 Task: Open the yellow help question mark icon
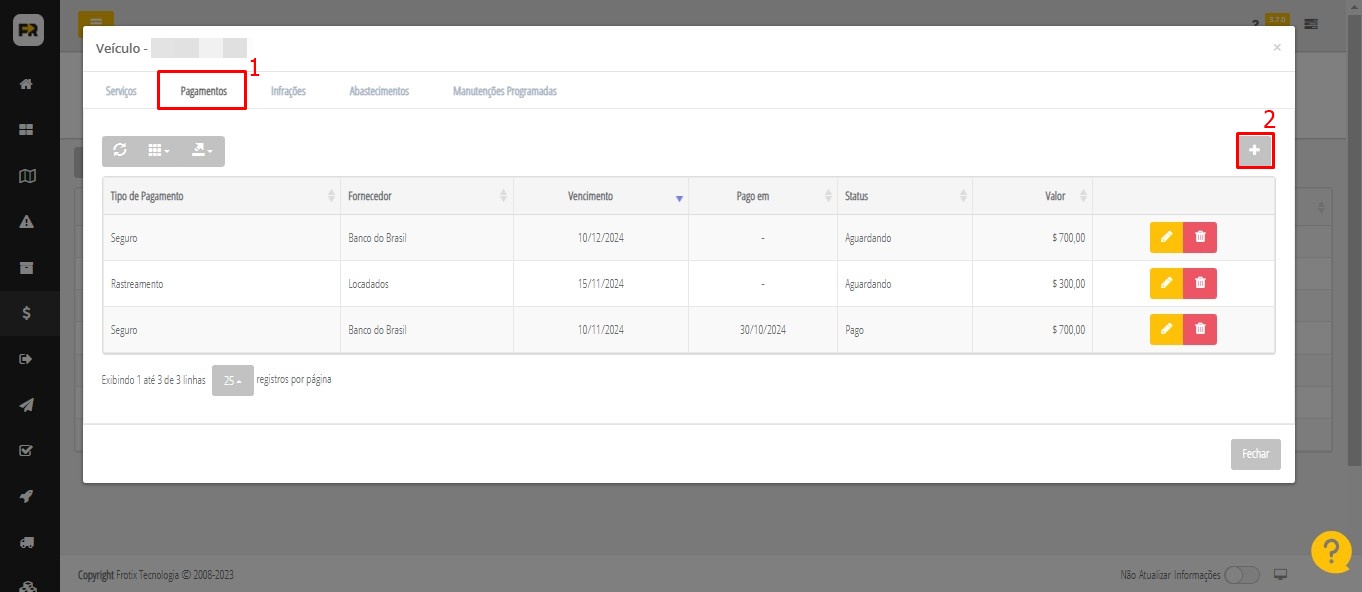tap(1331, 552)
